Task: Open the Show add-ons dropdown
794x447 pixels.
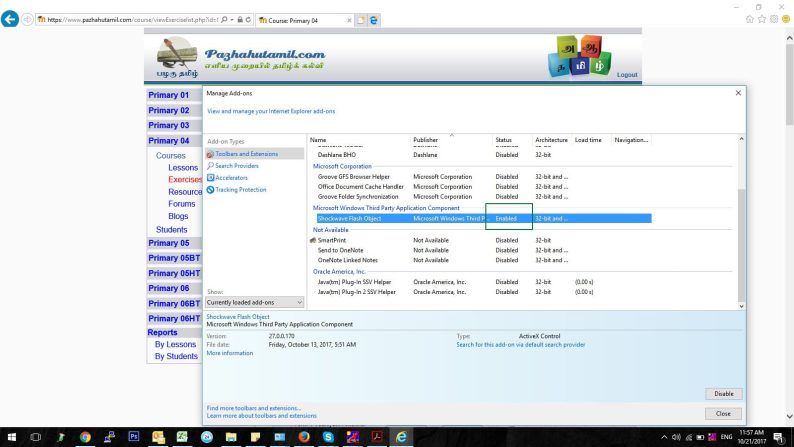Action: point(254,302)
